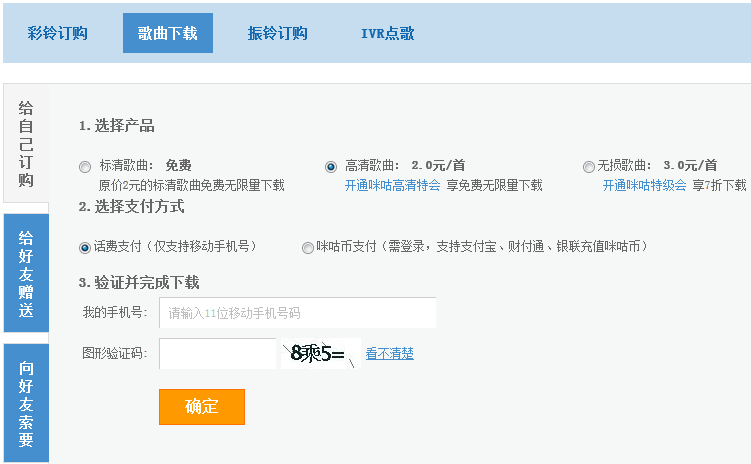Screen dimensions: 751x464
Task: Choose 话费支付 payment method
Action: tap(85, 247)
